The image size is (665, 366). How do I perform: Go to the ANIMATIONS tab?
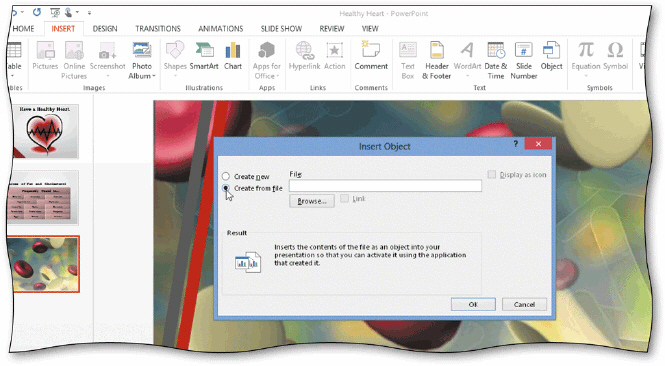221,29
